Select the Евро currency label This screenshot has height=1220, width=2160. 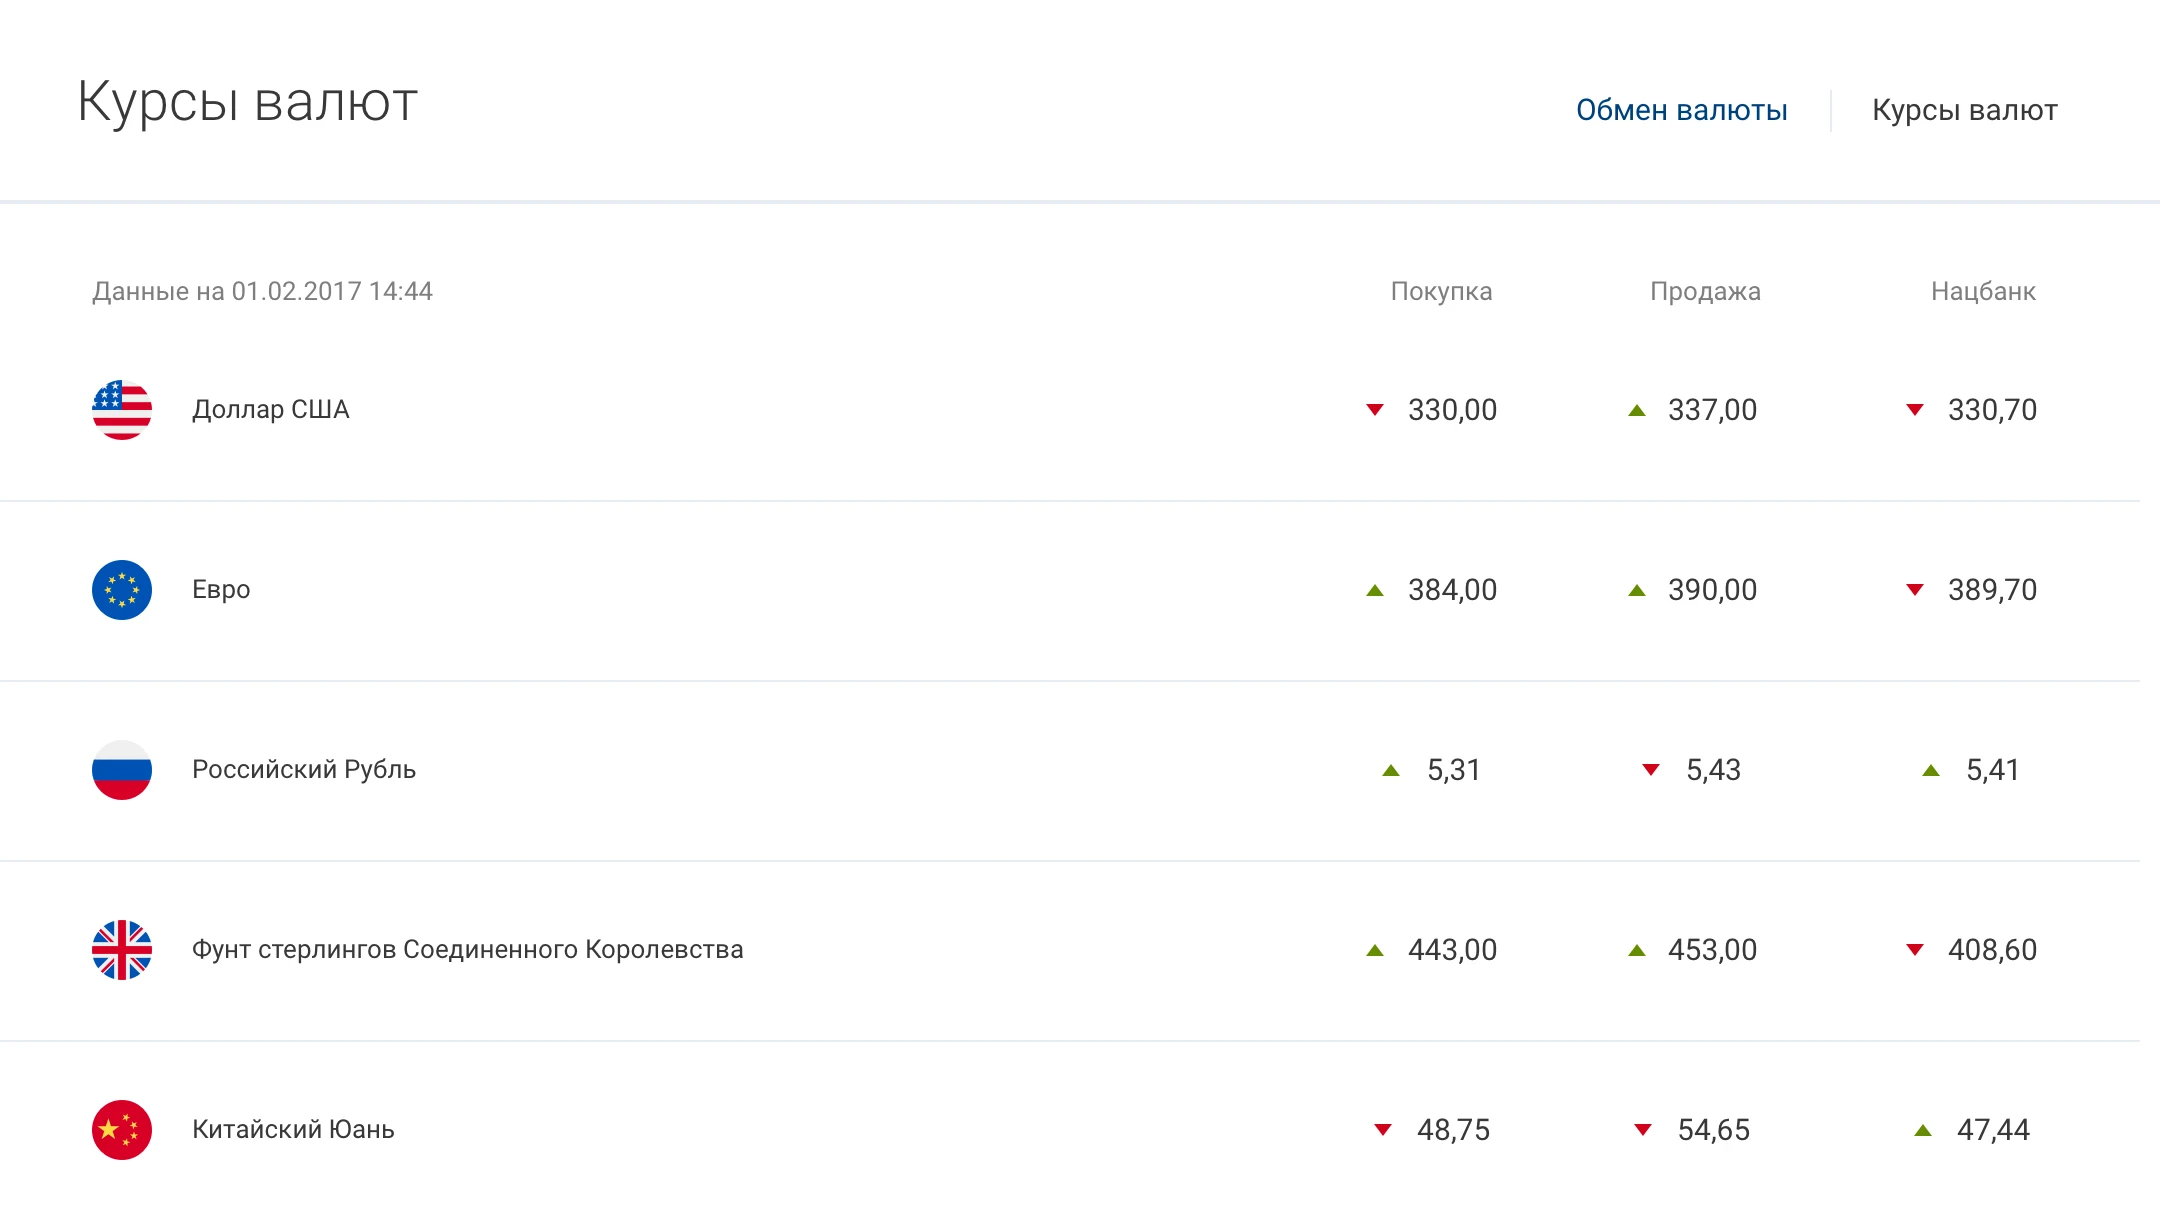[221, 590]
